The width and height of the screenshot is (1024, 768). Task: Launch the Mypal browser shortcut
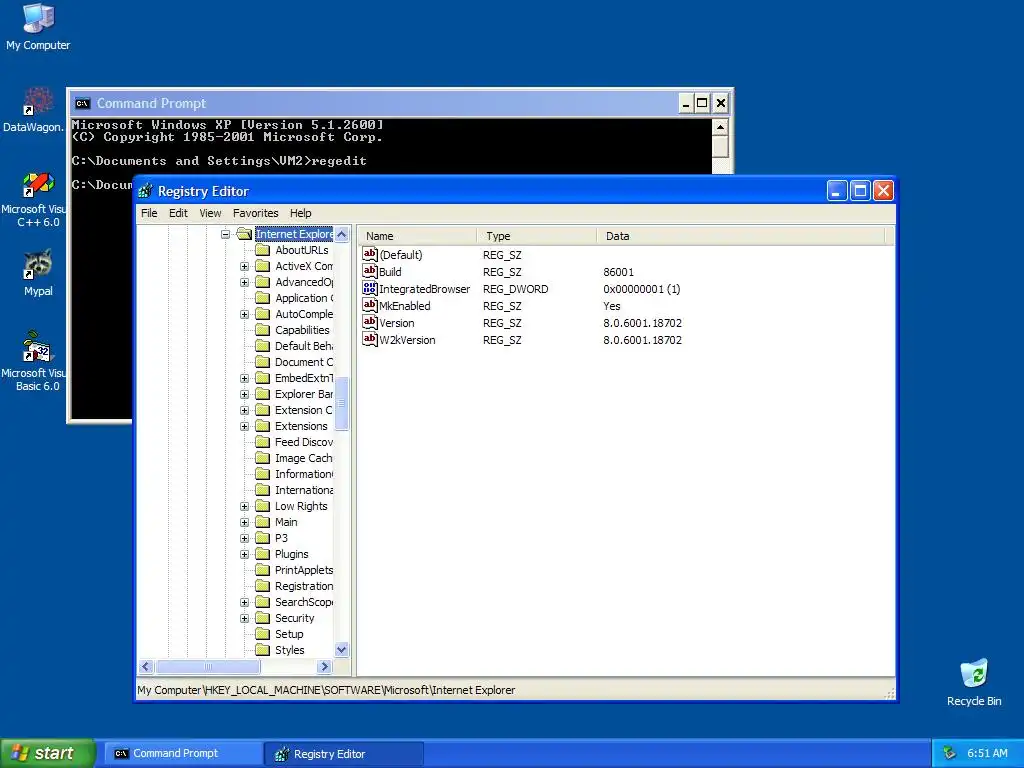click(38, 272)
